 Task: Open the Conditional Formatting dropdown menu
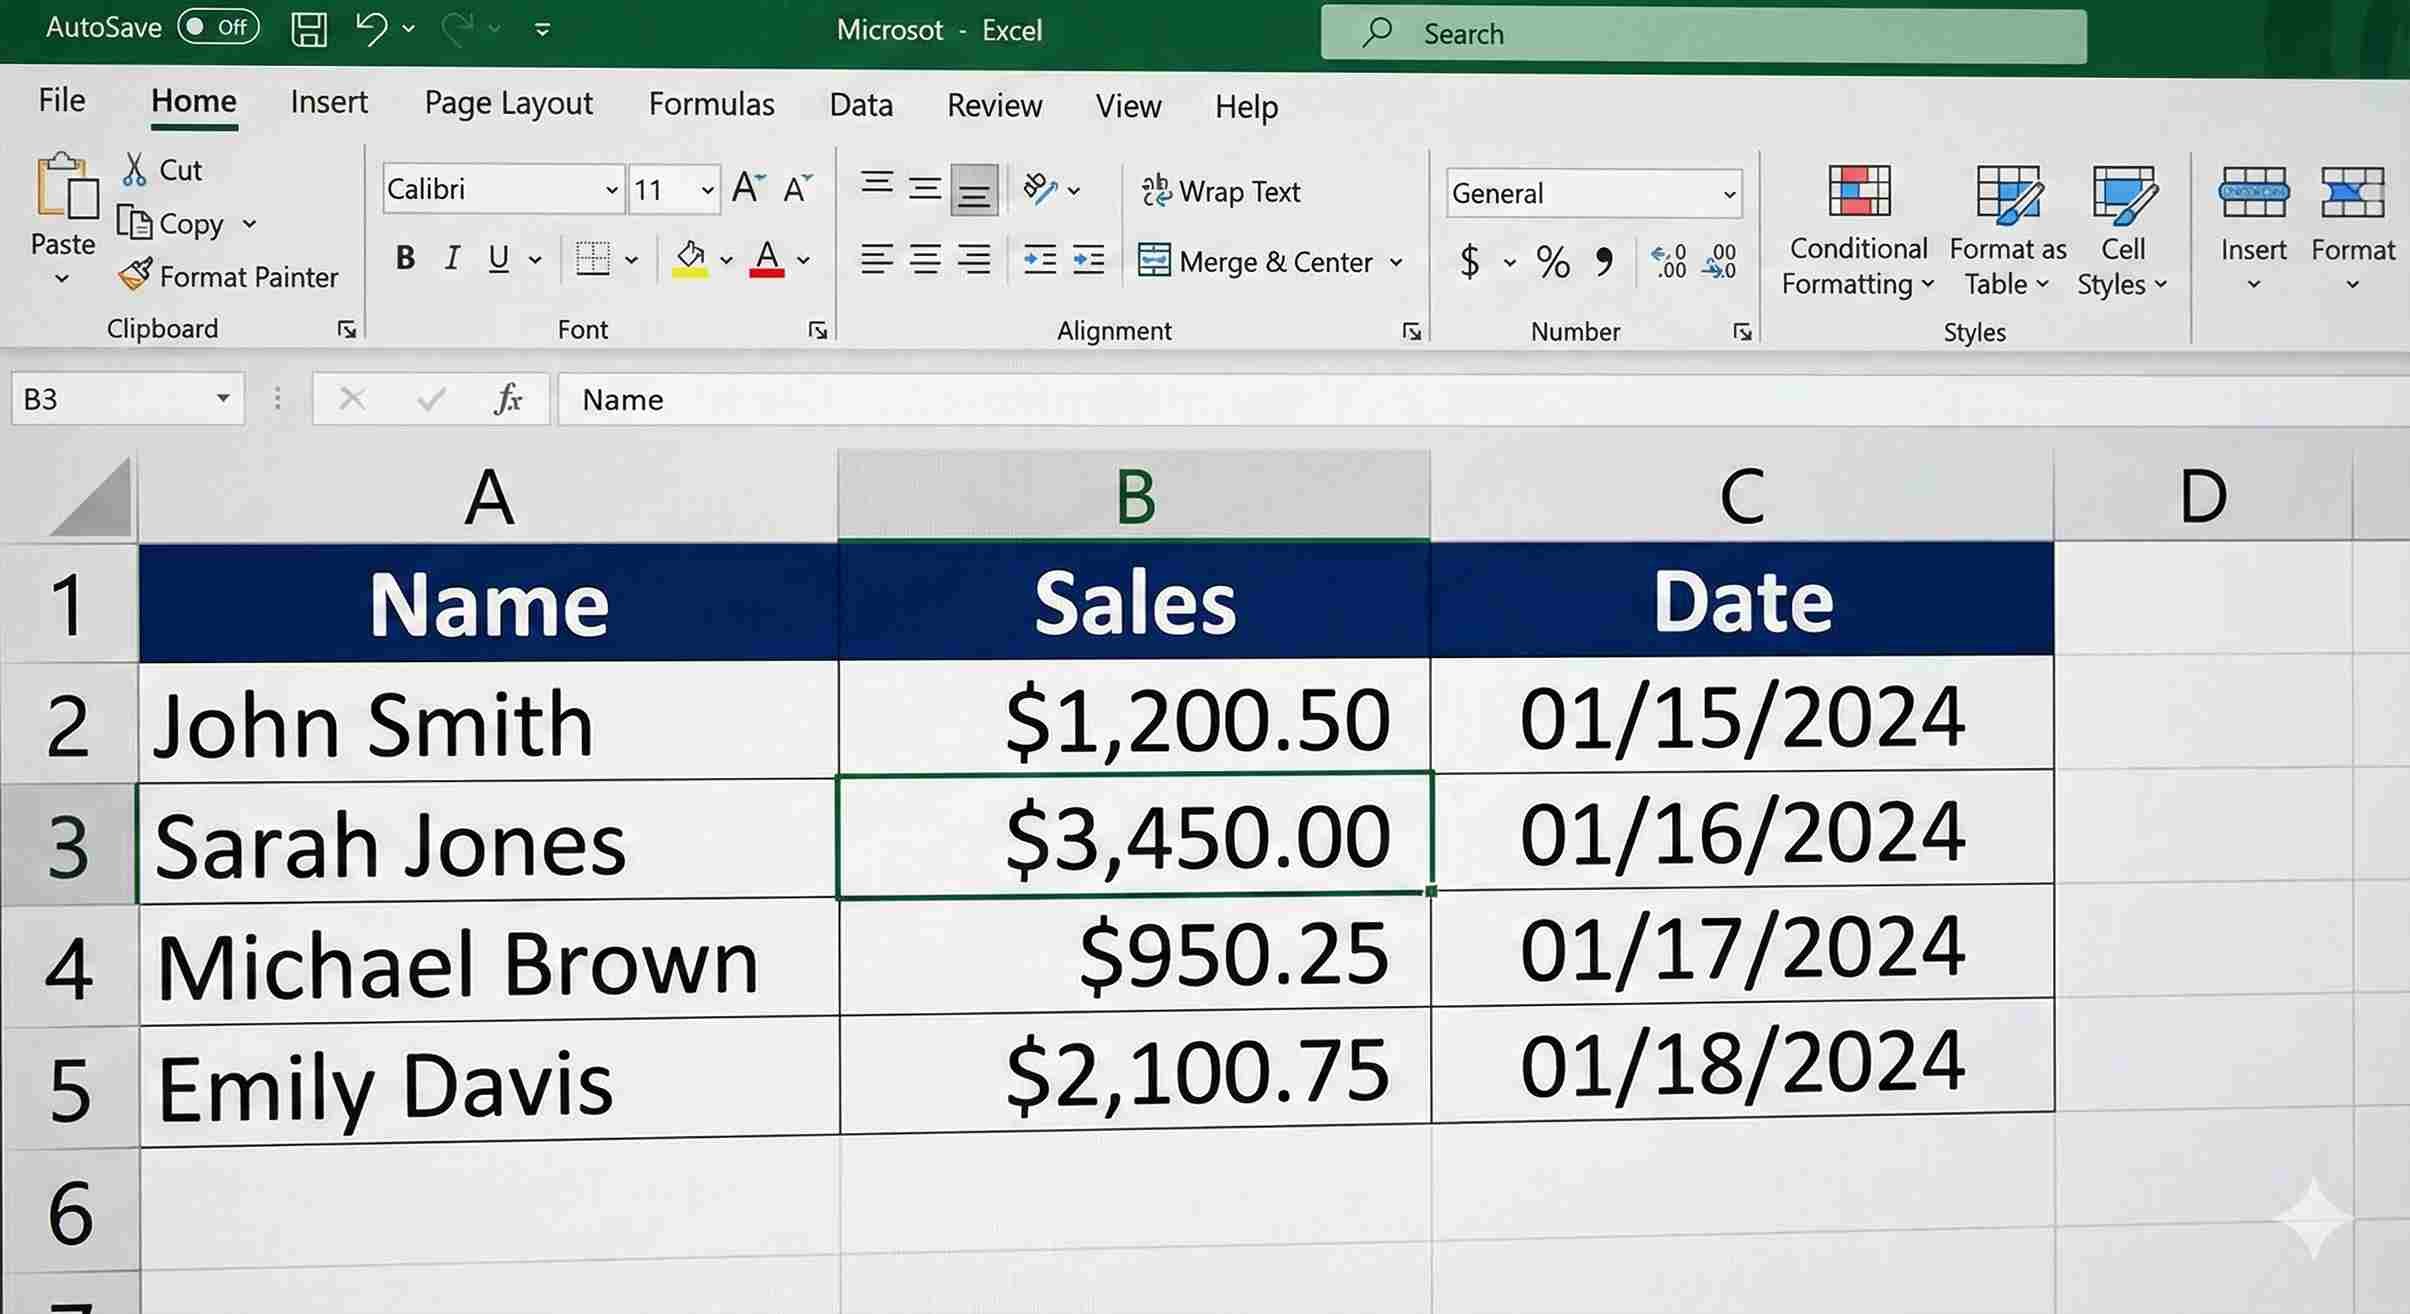tap(1858, 230)
